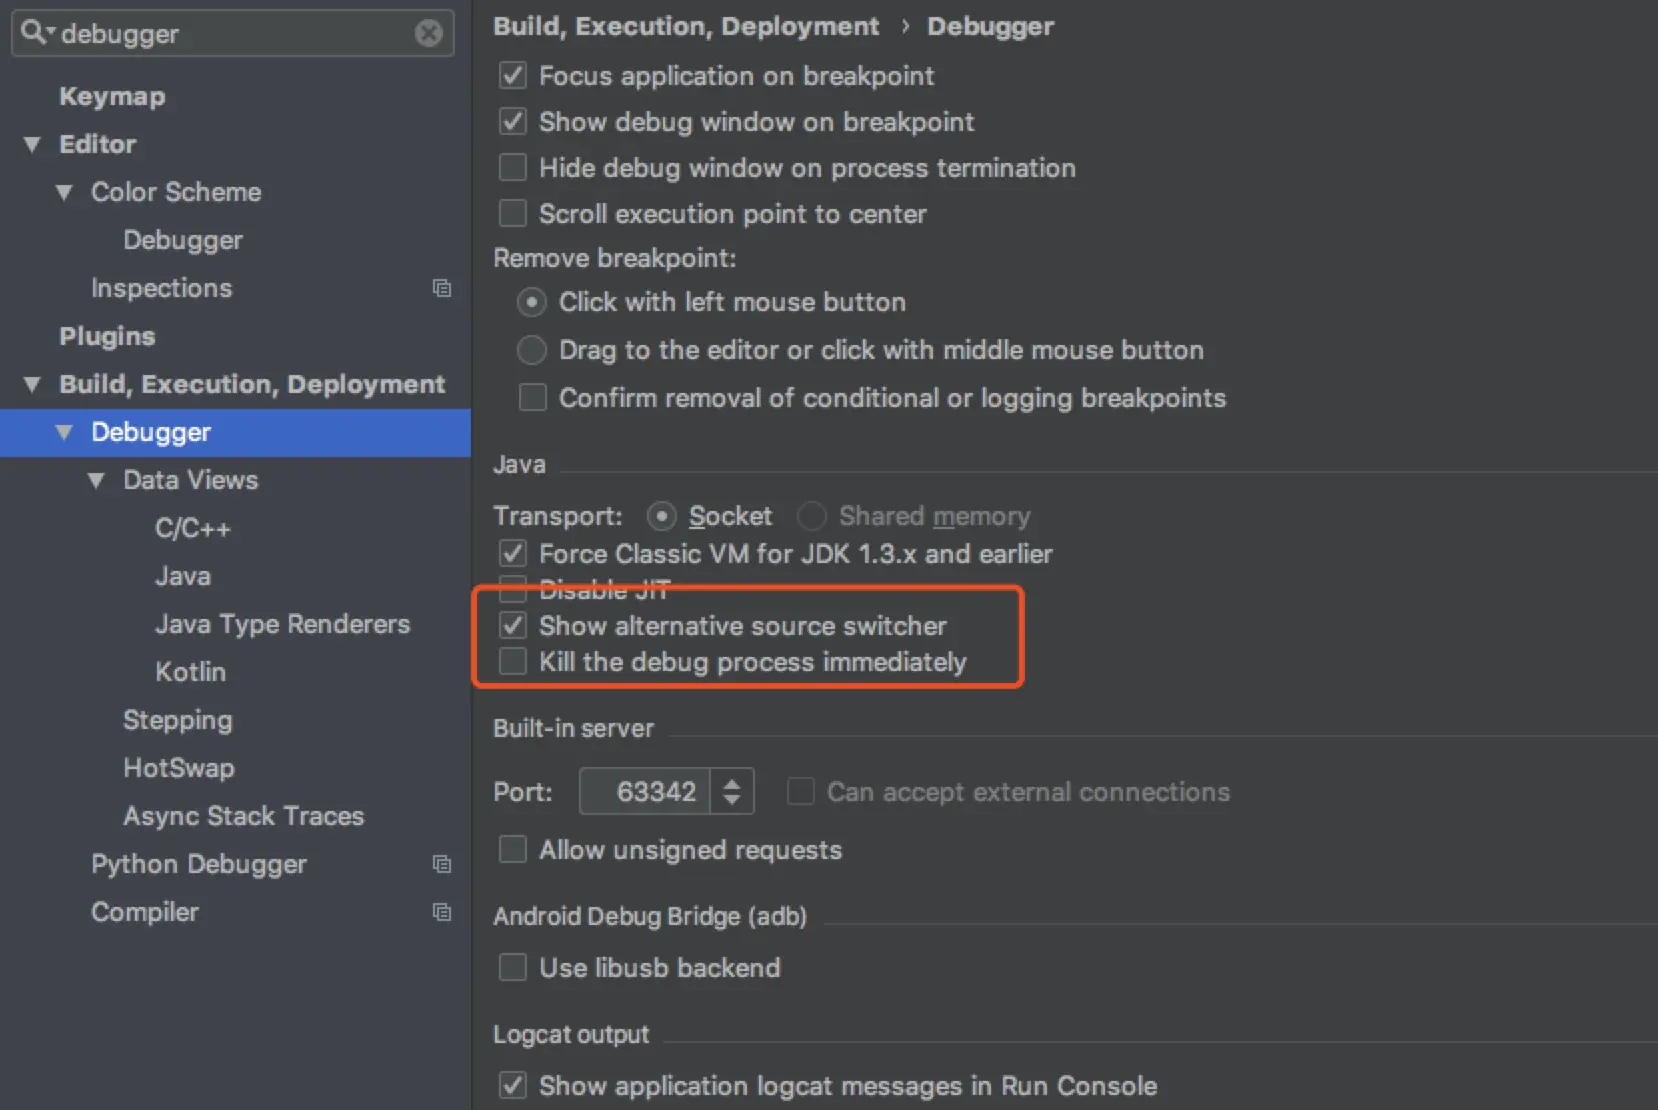
Task: Enable Hide debug window on process termination
Action: (512, 167)
